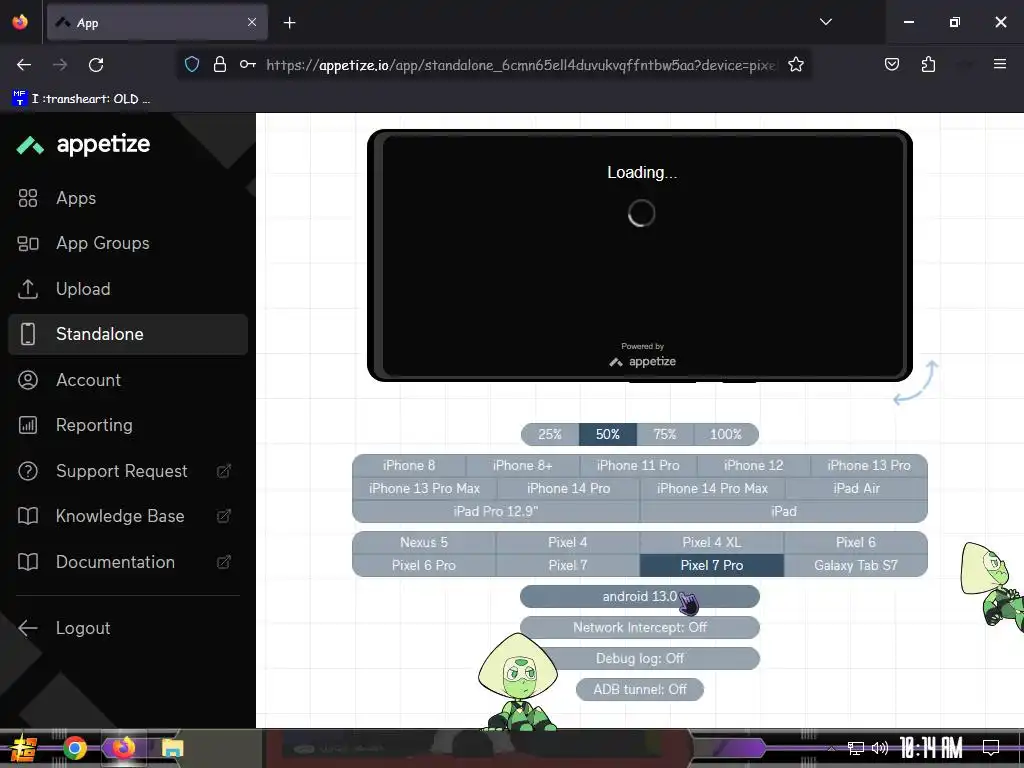This screenshot has height=768, width=1024.
Task: Click the Reporting chart icon
Action: click(27, 425)
